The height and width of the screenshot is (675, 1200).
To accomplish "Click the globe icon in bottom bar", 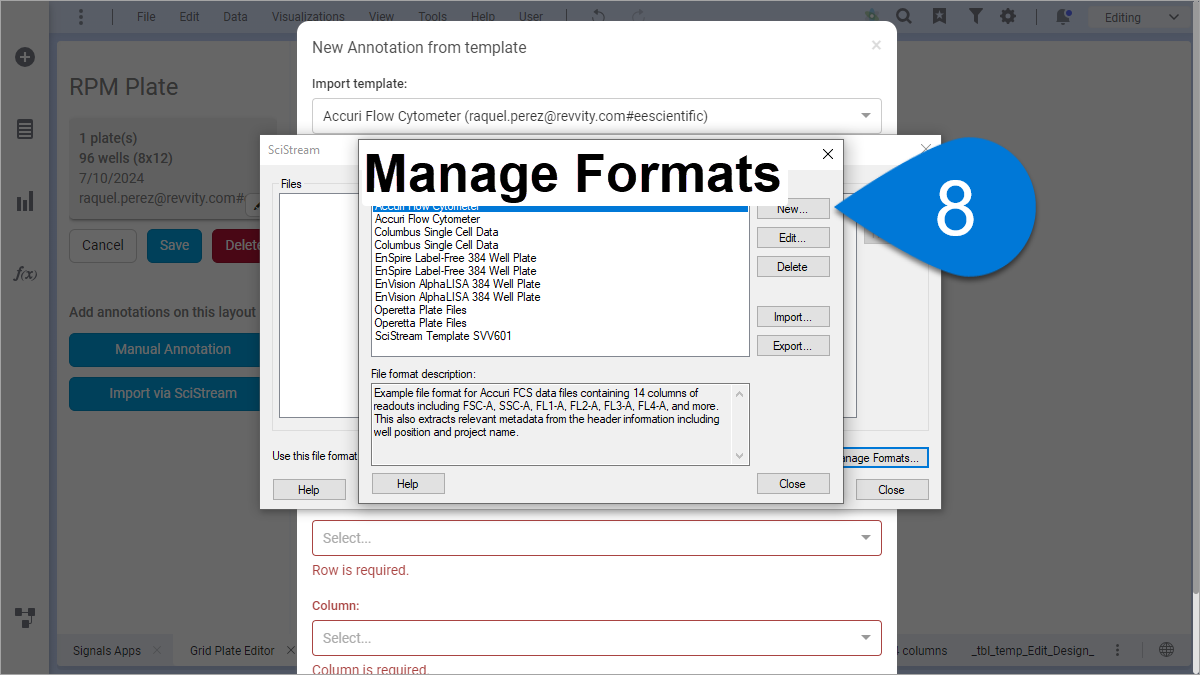I will pyautogui.click(x=1166, y=650).
